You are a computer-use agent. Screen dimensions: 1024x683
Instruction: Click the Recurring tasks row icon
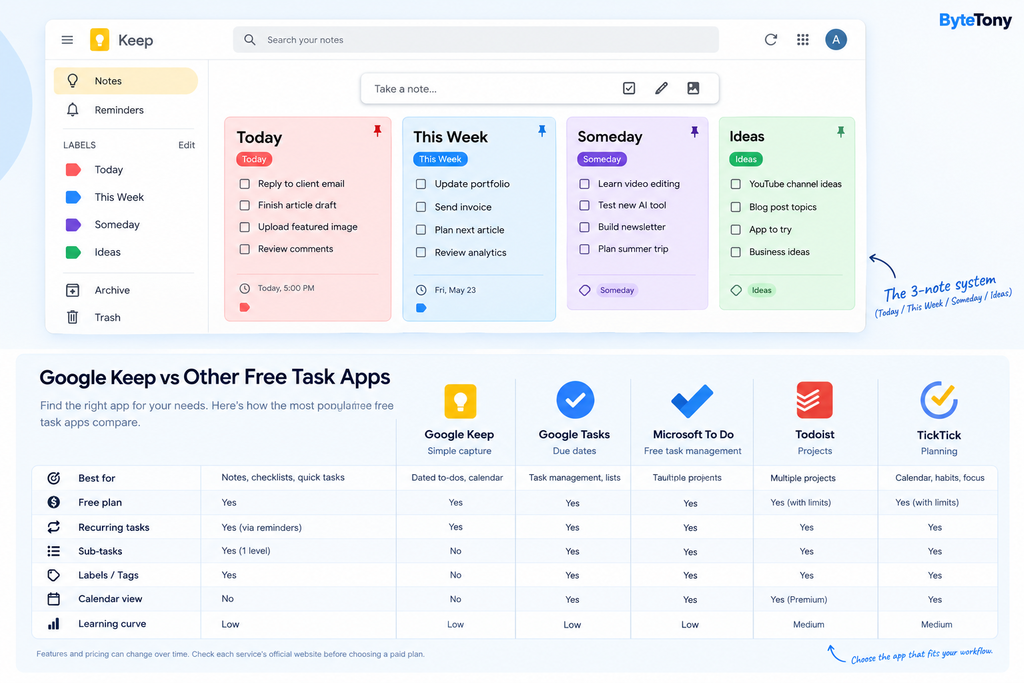54,527
